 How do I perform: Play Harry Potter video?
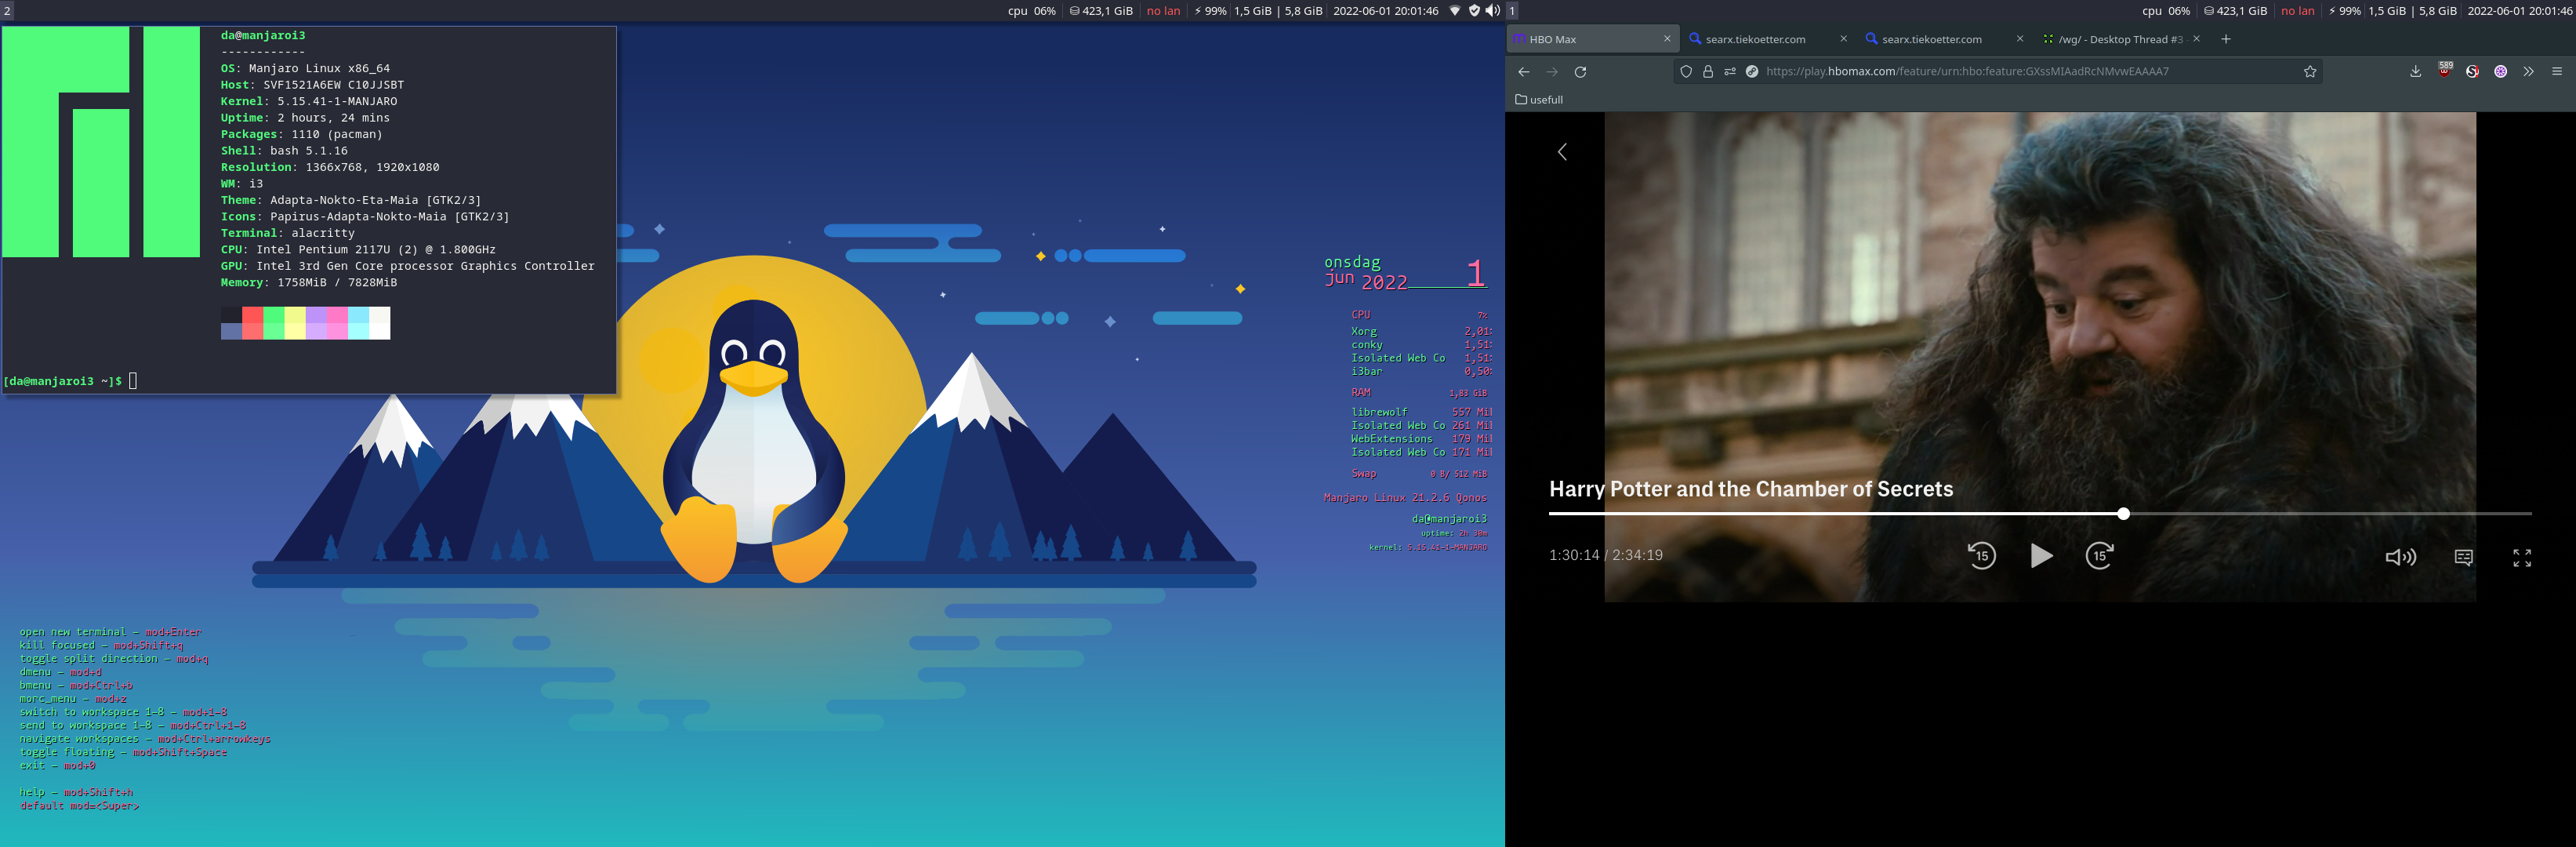click(x=2041, y=556)
